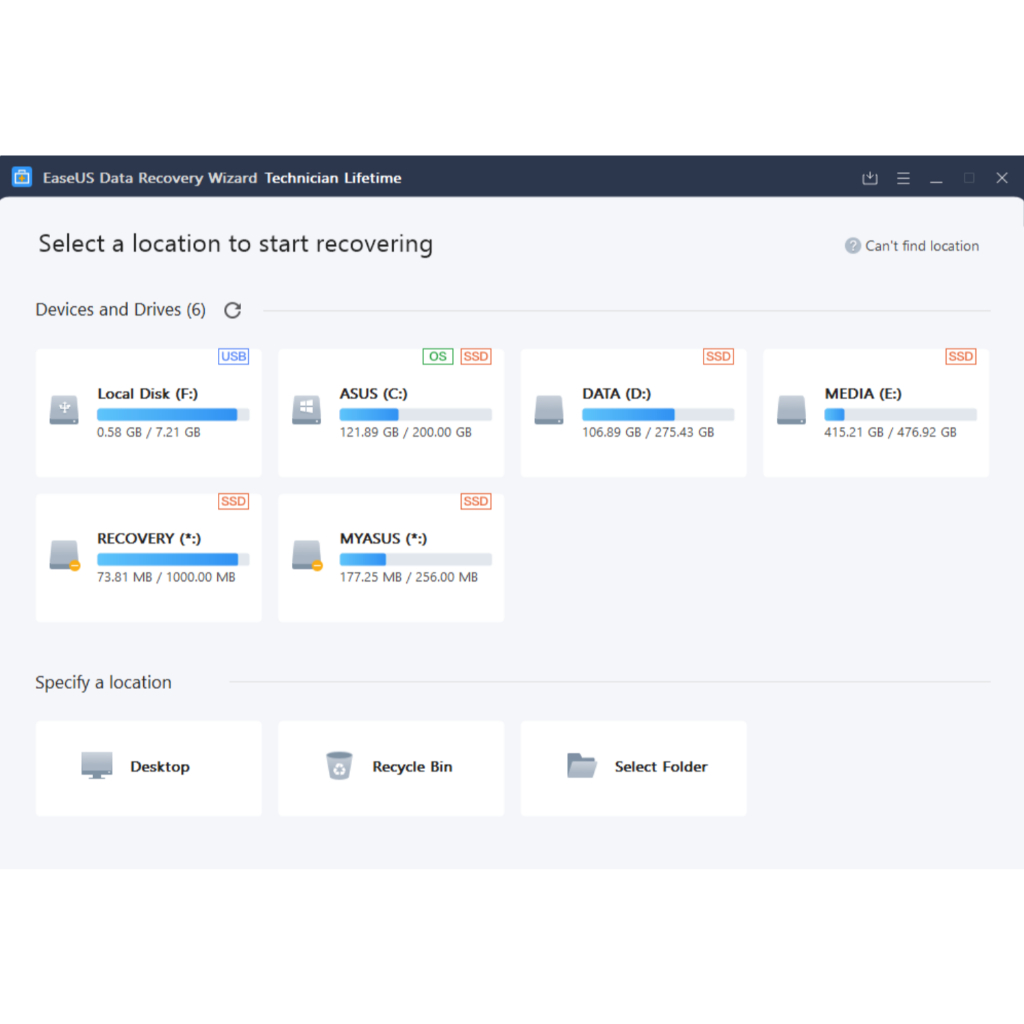Click the 73.81 MB / 1000.00 MB size text
This screenshot has height=1024, width=1024.
coord(166,577)
